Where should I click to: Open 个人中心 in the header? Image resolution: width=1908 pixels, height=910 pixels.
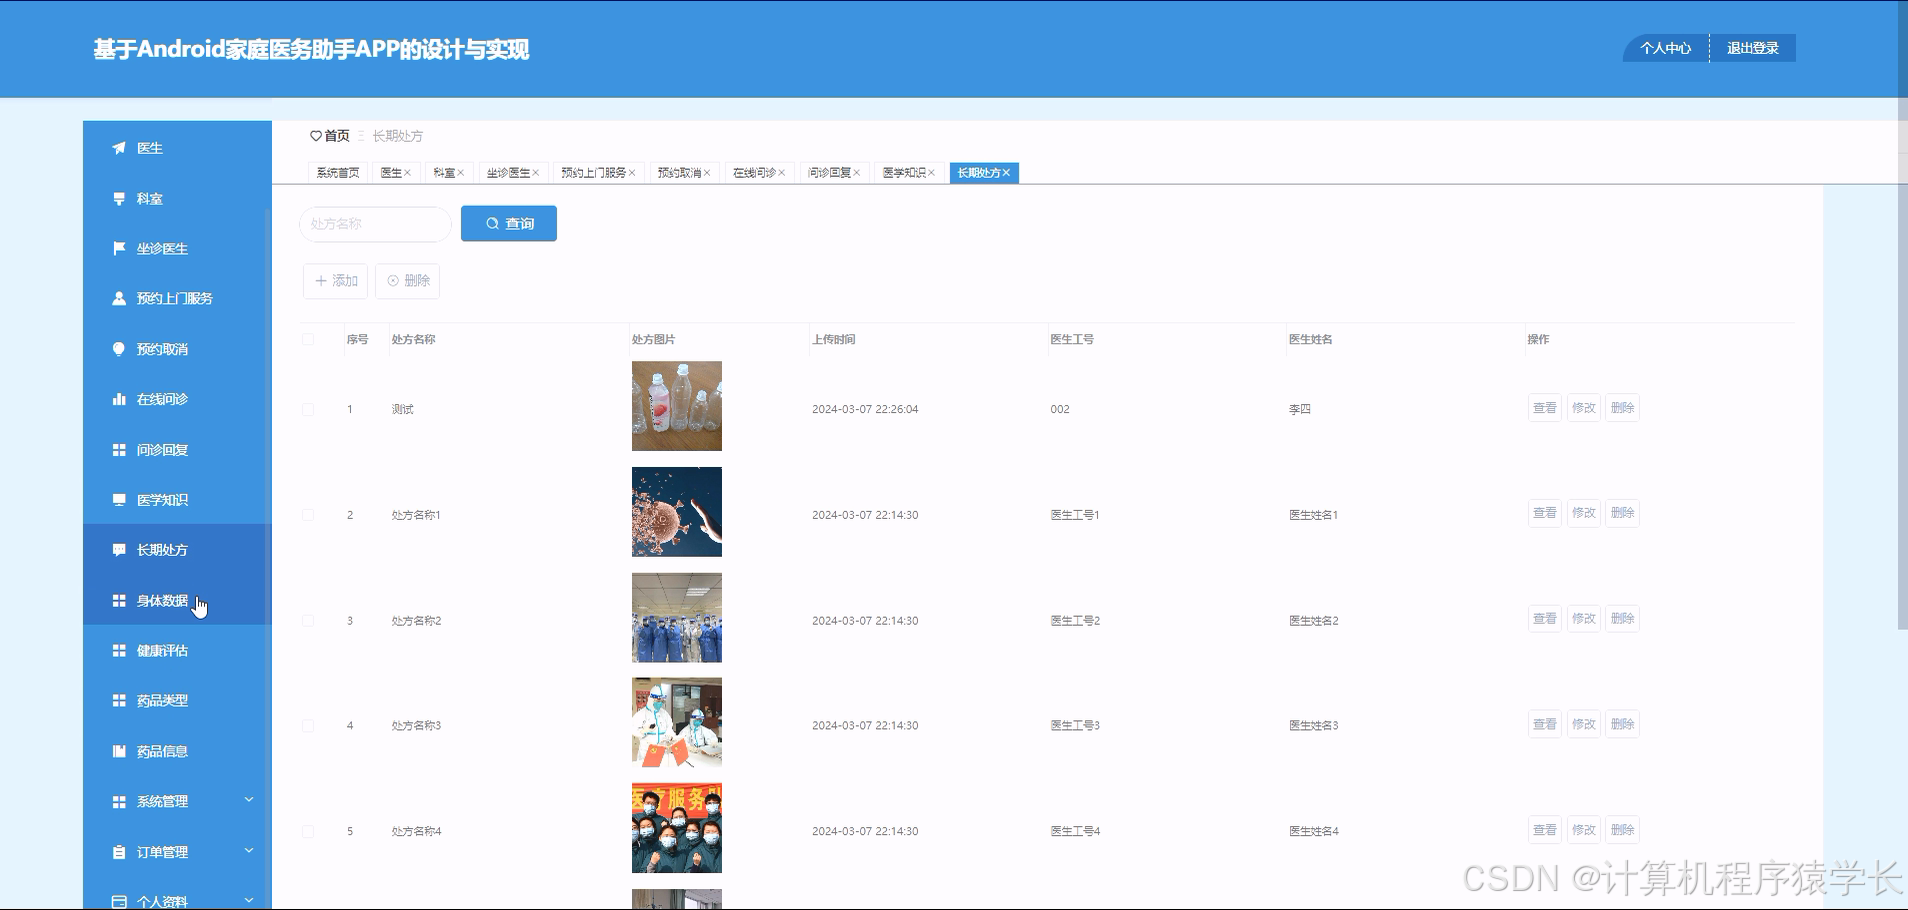[x=1666, y=48]
